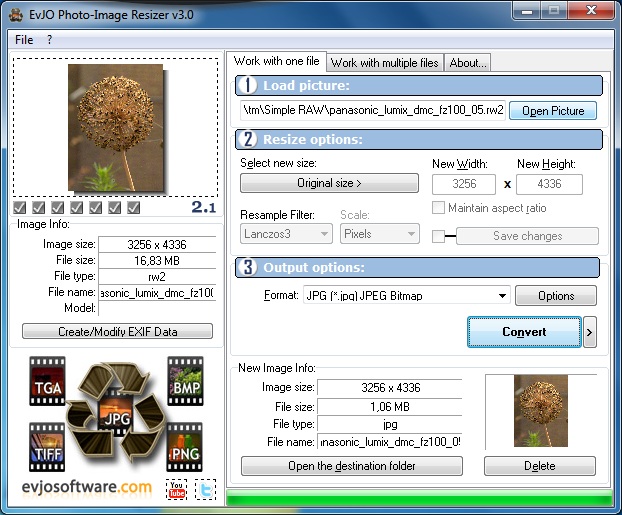Open the ? help menu
The image size is (622, 515).
click(49, 40)
